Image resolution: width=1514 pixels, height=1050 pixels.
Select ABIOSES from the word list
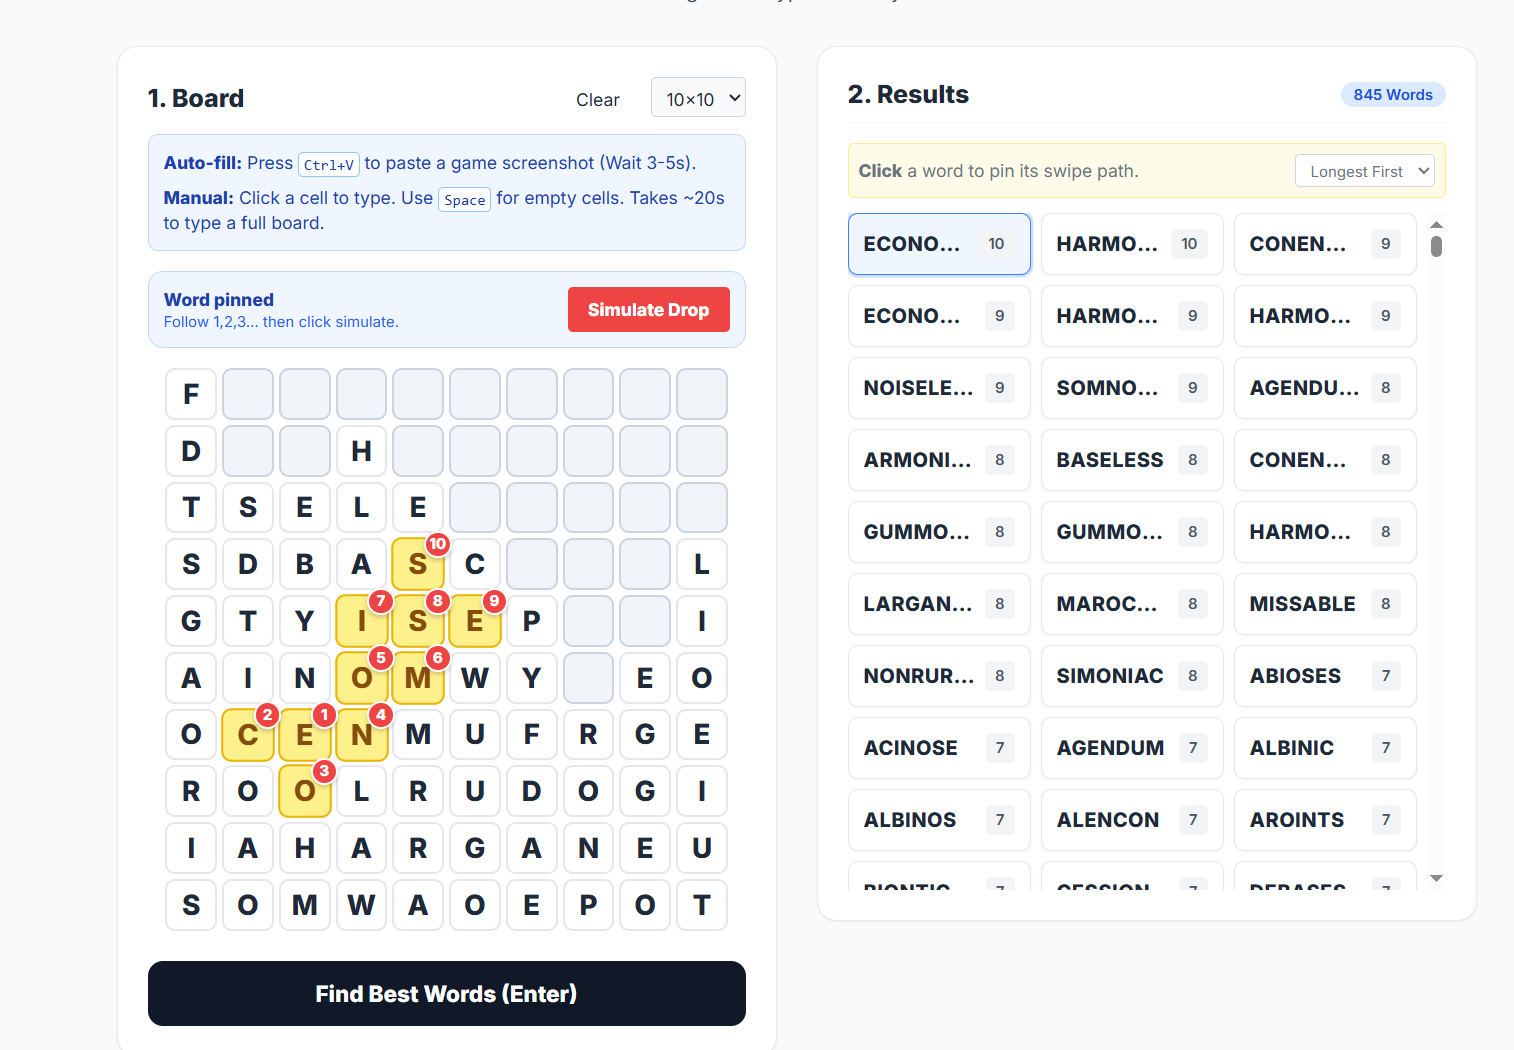click(1324, 675)
